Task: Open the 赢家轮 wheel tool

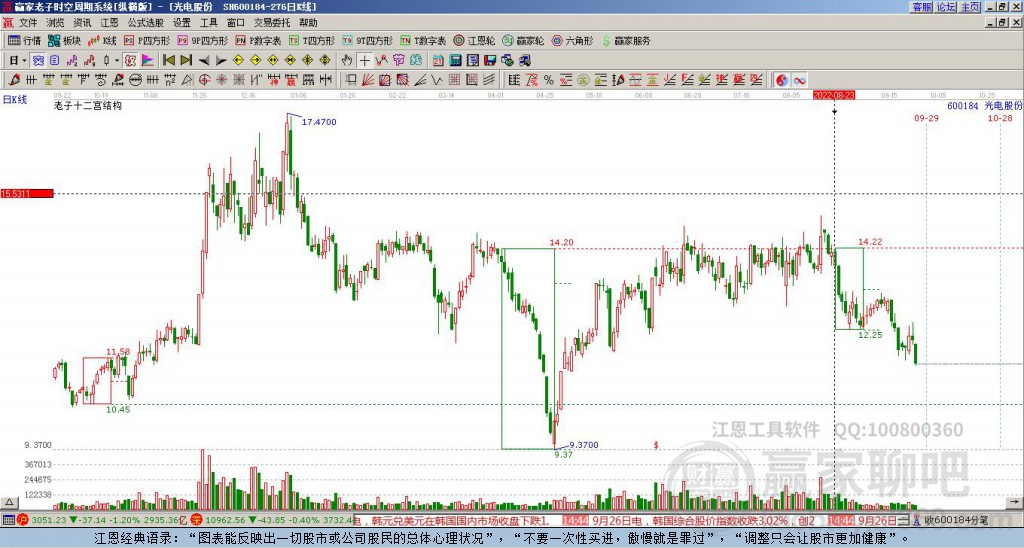Action: [523, 40]
